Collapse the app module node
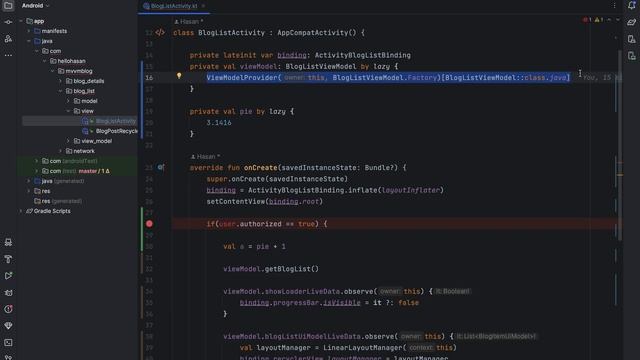Image resolution: width=640 pixels, height=360 pixels. pyautogui.click(x=21, y=21)
